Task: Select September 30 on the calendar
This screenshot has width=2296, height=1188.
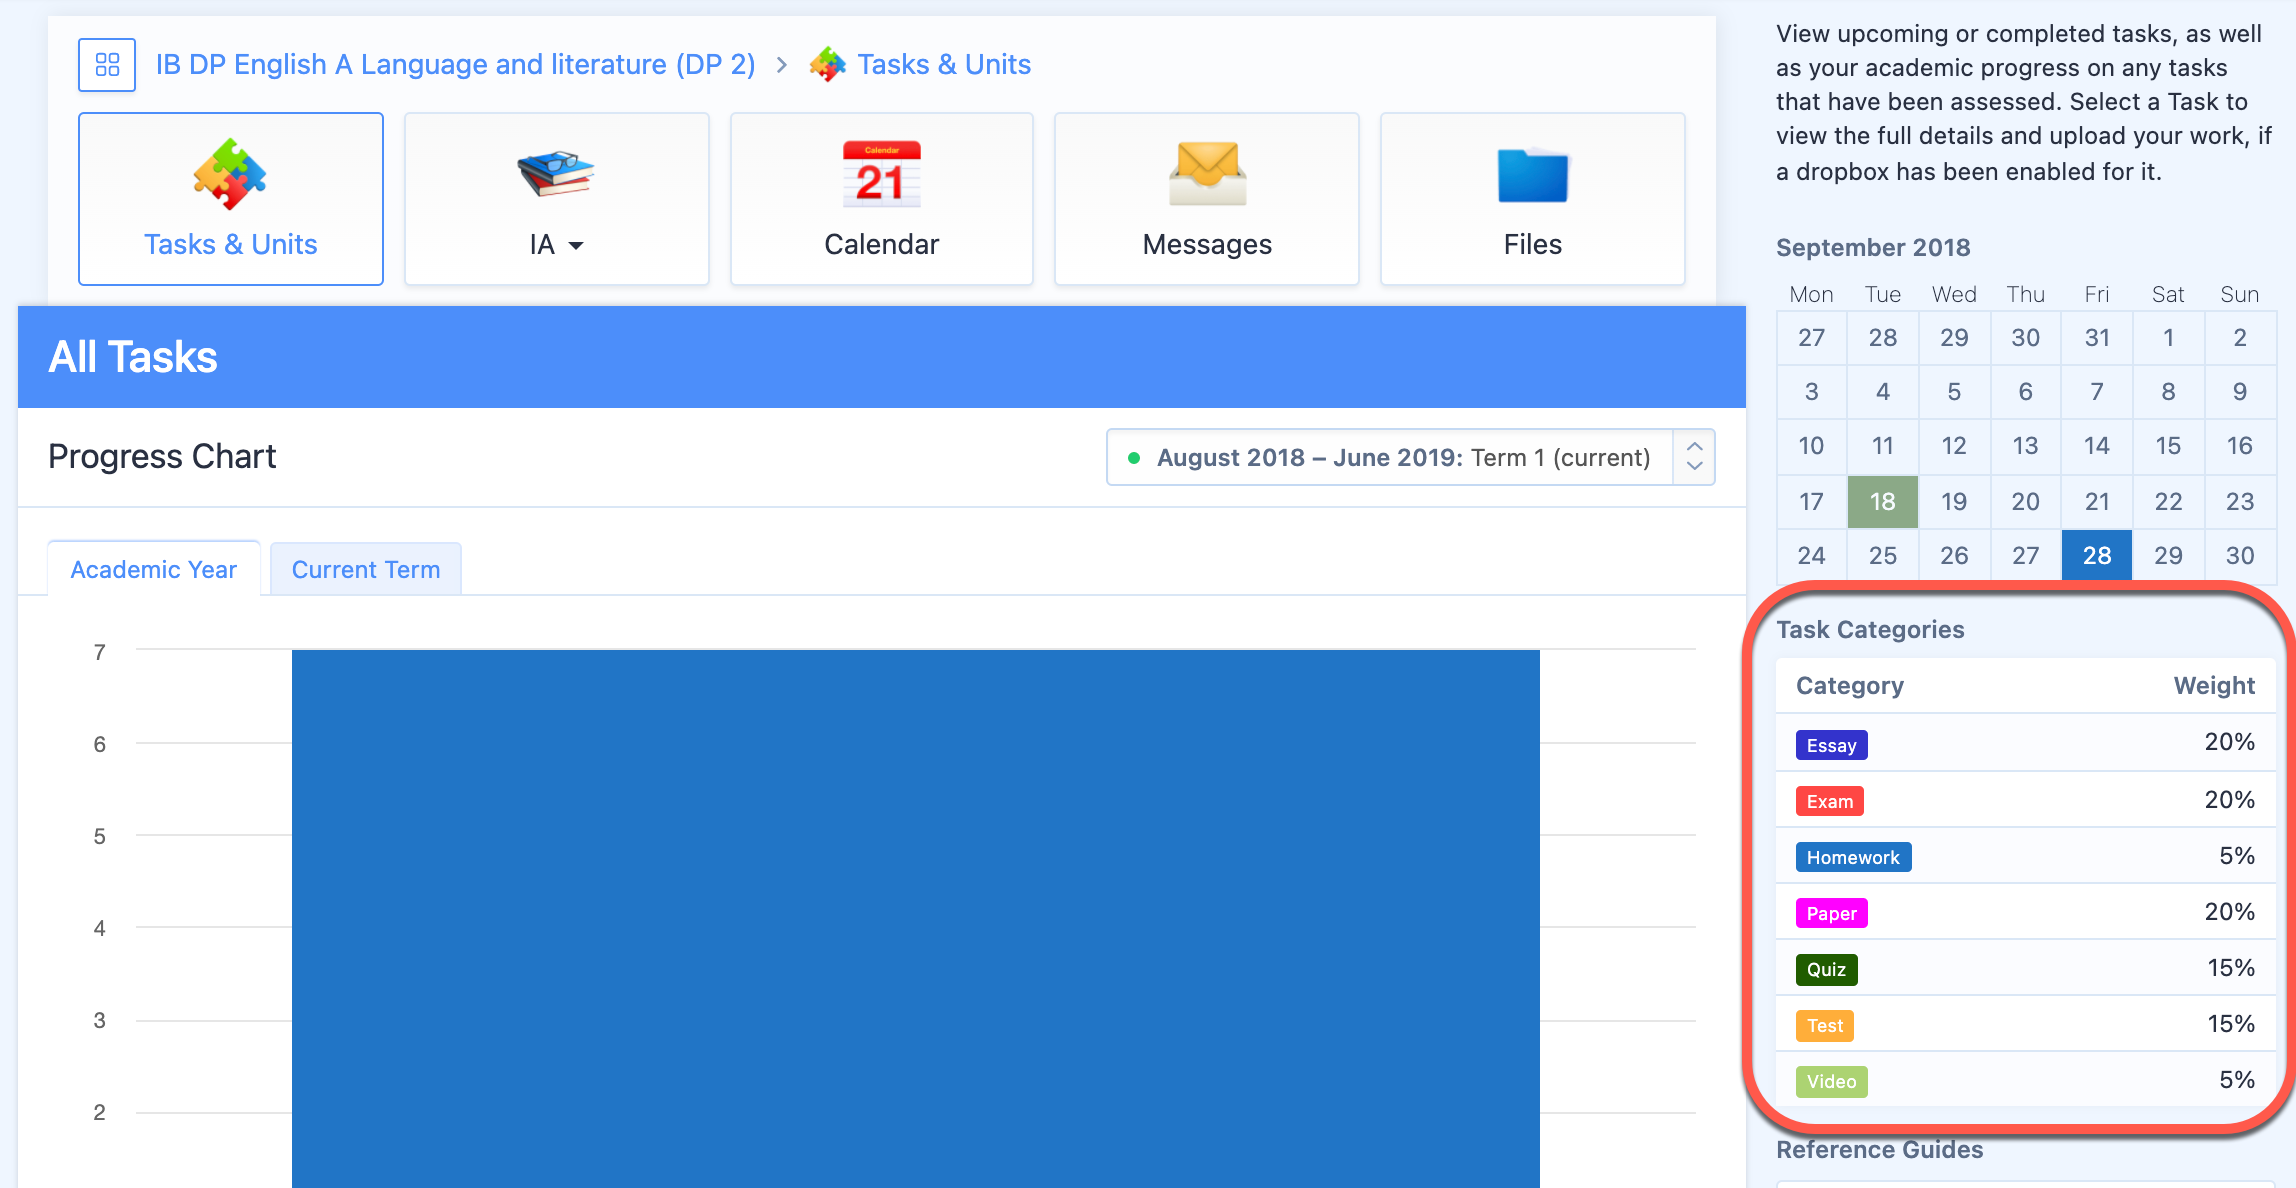Action: pos(2239,555)
